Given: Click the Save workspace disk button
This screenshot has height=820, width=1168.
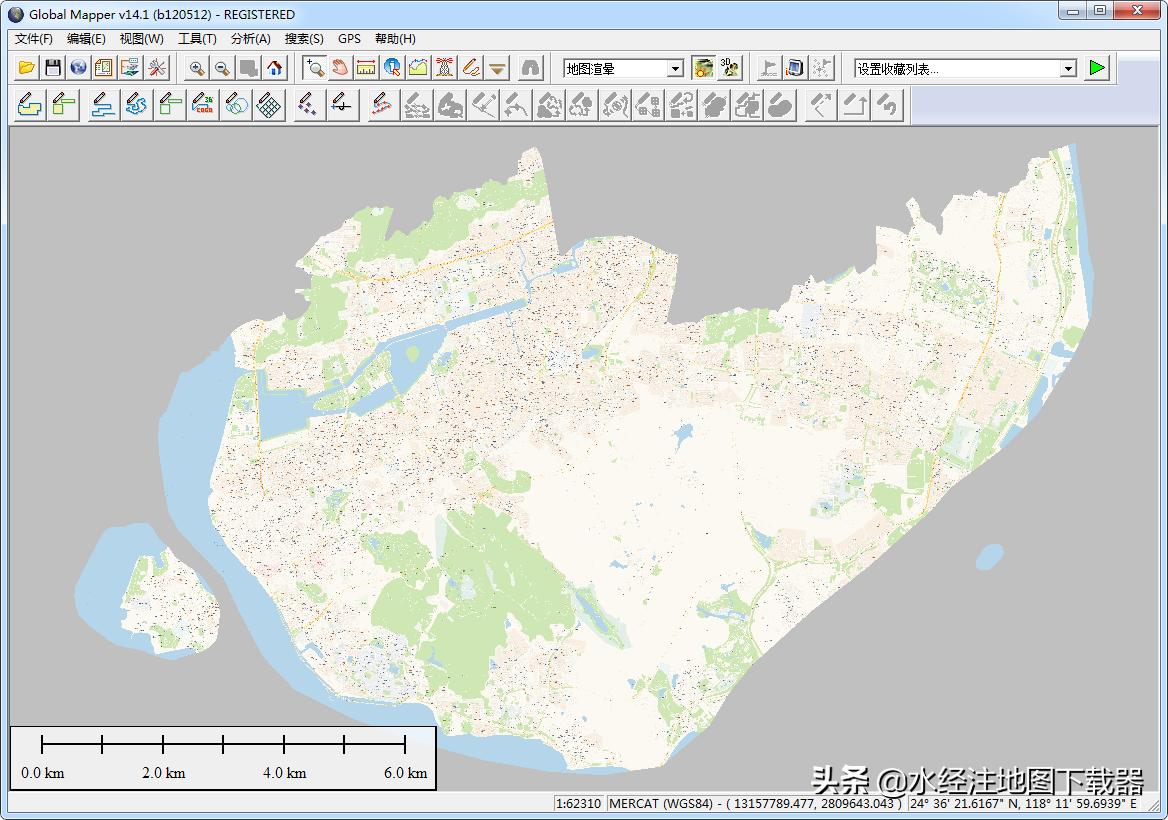Looking at the screenshot, I should [53, 68].
